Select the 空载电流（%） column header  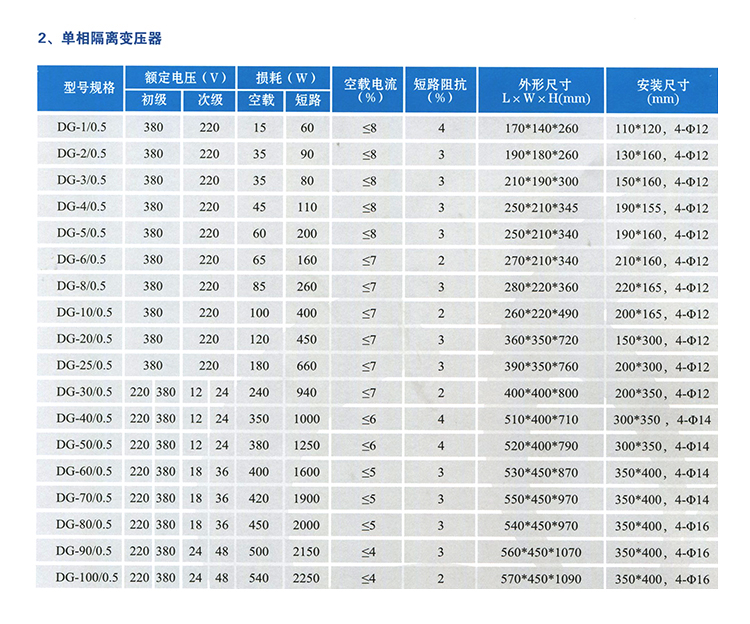370,88
